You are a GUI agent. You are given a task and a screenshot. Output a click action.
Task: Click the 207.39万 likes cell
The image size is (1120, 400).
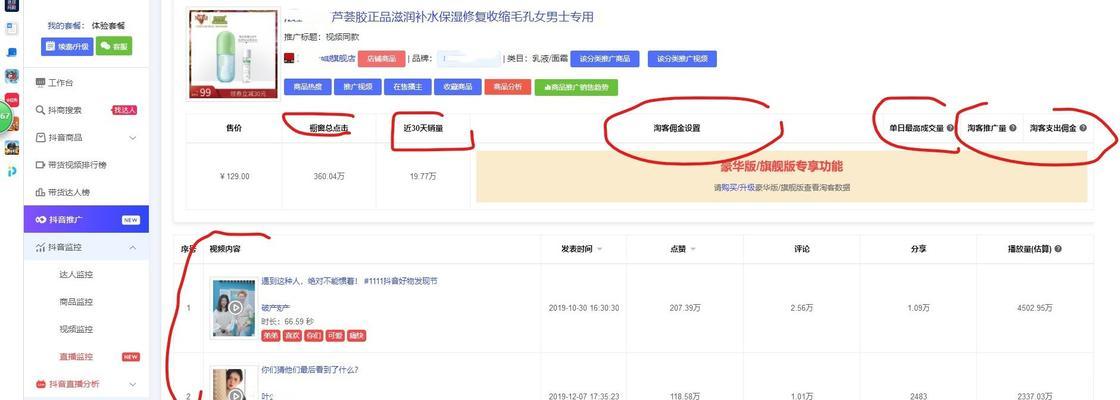(x=685, y=308)
